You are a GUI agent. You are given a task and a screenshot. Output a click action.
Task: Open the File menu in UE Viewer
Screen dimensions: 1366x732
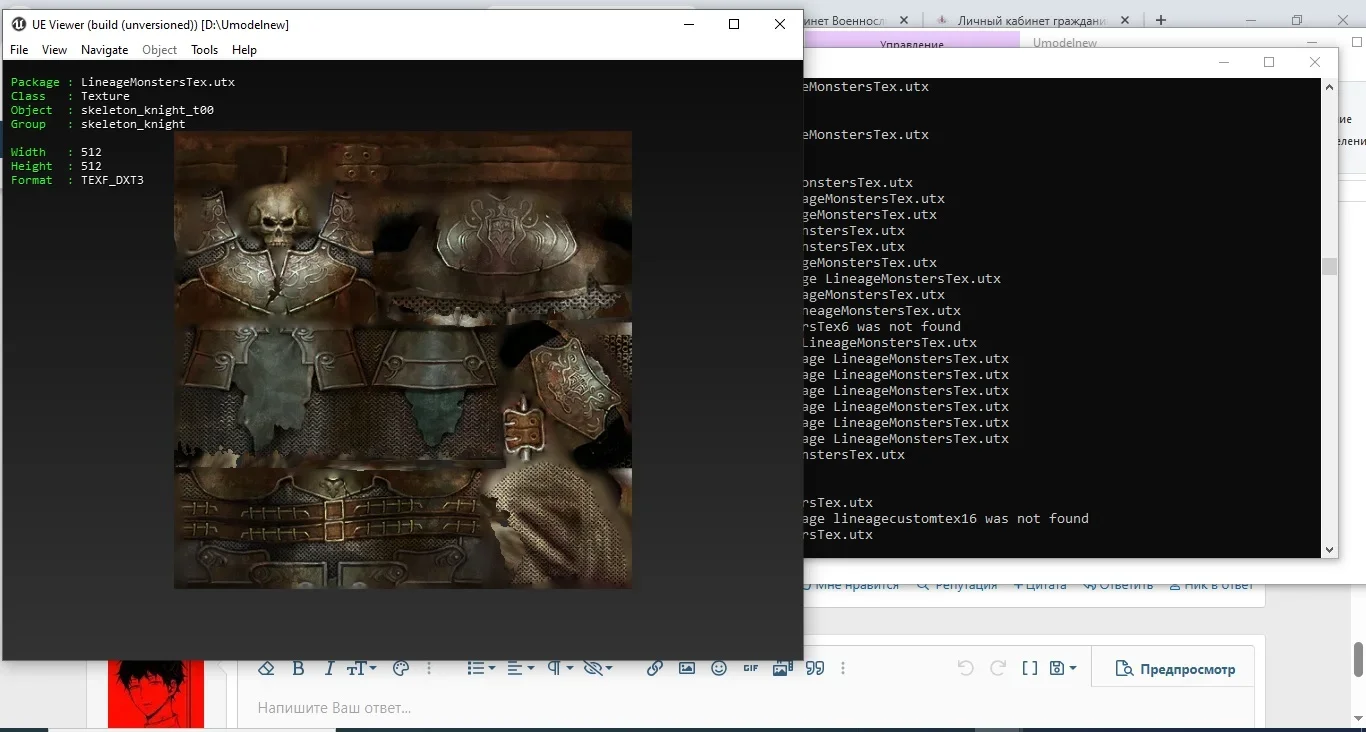pyautogui.click(x=19, y=50)
